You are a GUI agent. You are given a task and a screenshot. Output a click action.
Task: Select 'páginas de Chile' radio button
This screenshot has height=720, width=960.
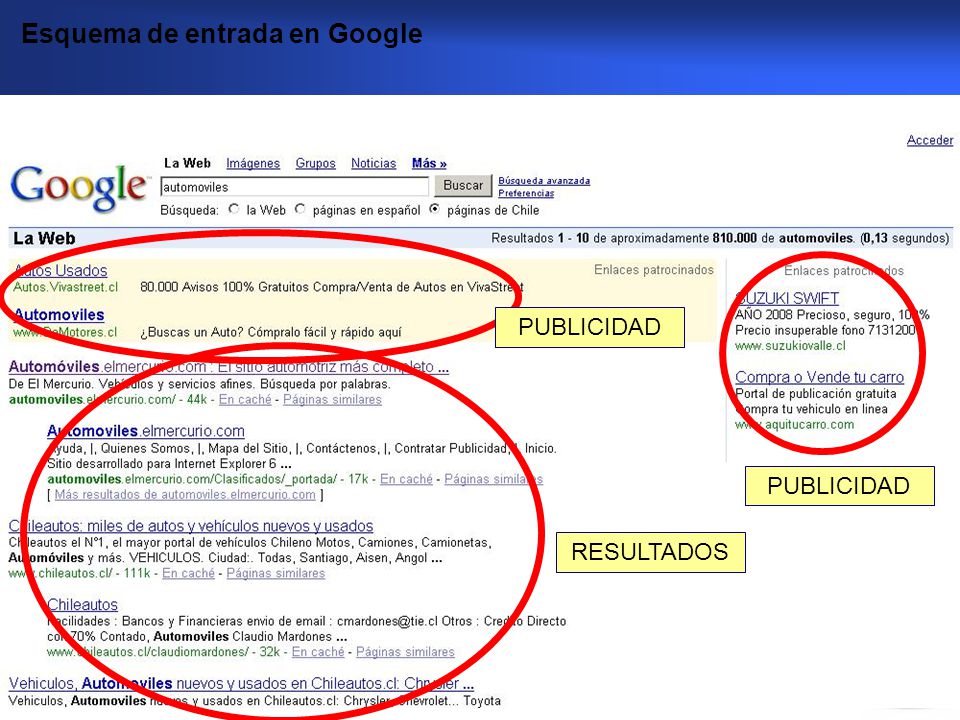435,209
